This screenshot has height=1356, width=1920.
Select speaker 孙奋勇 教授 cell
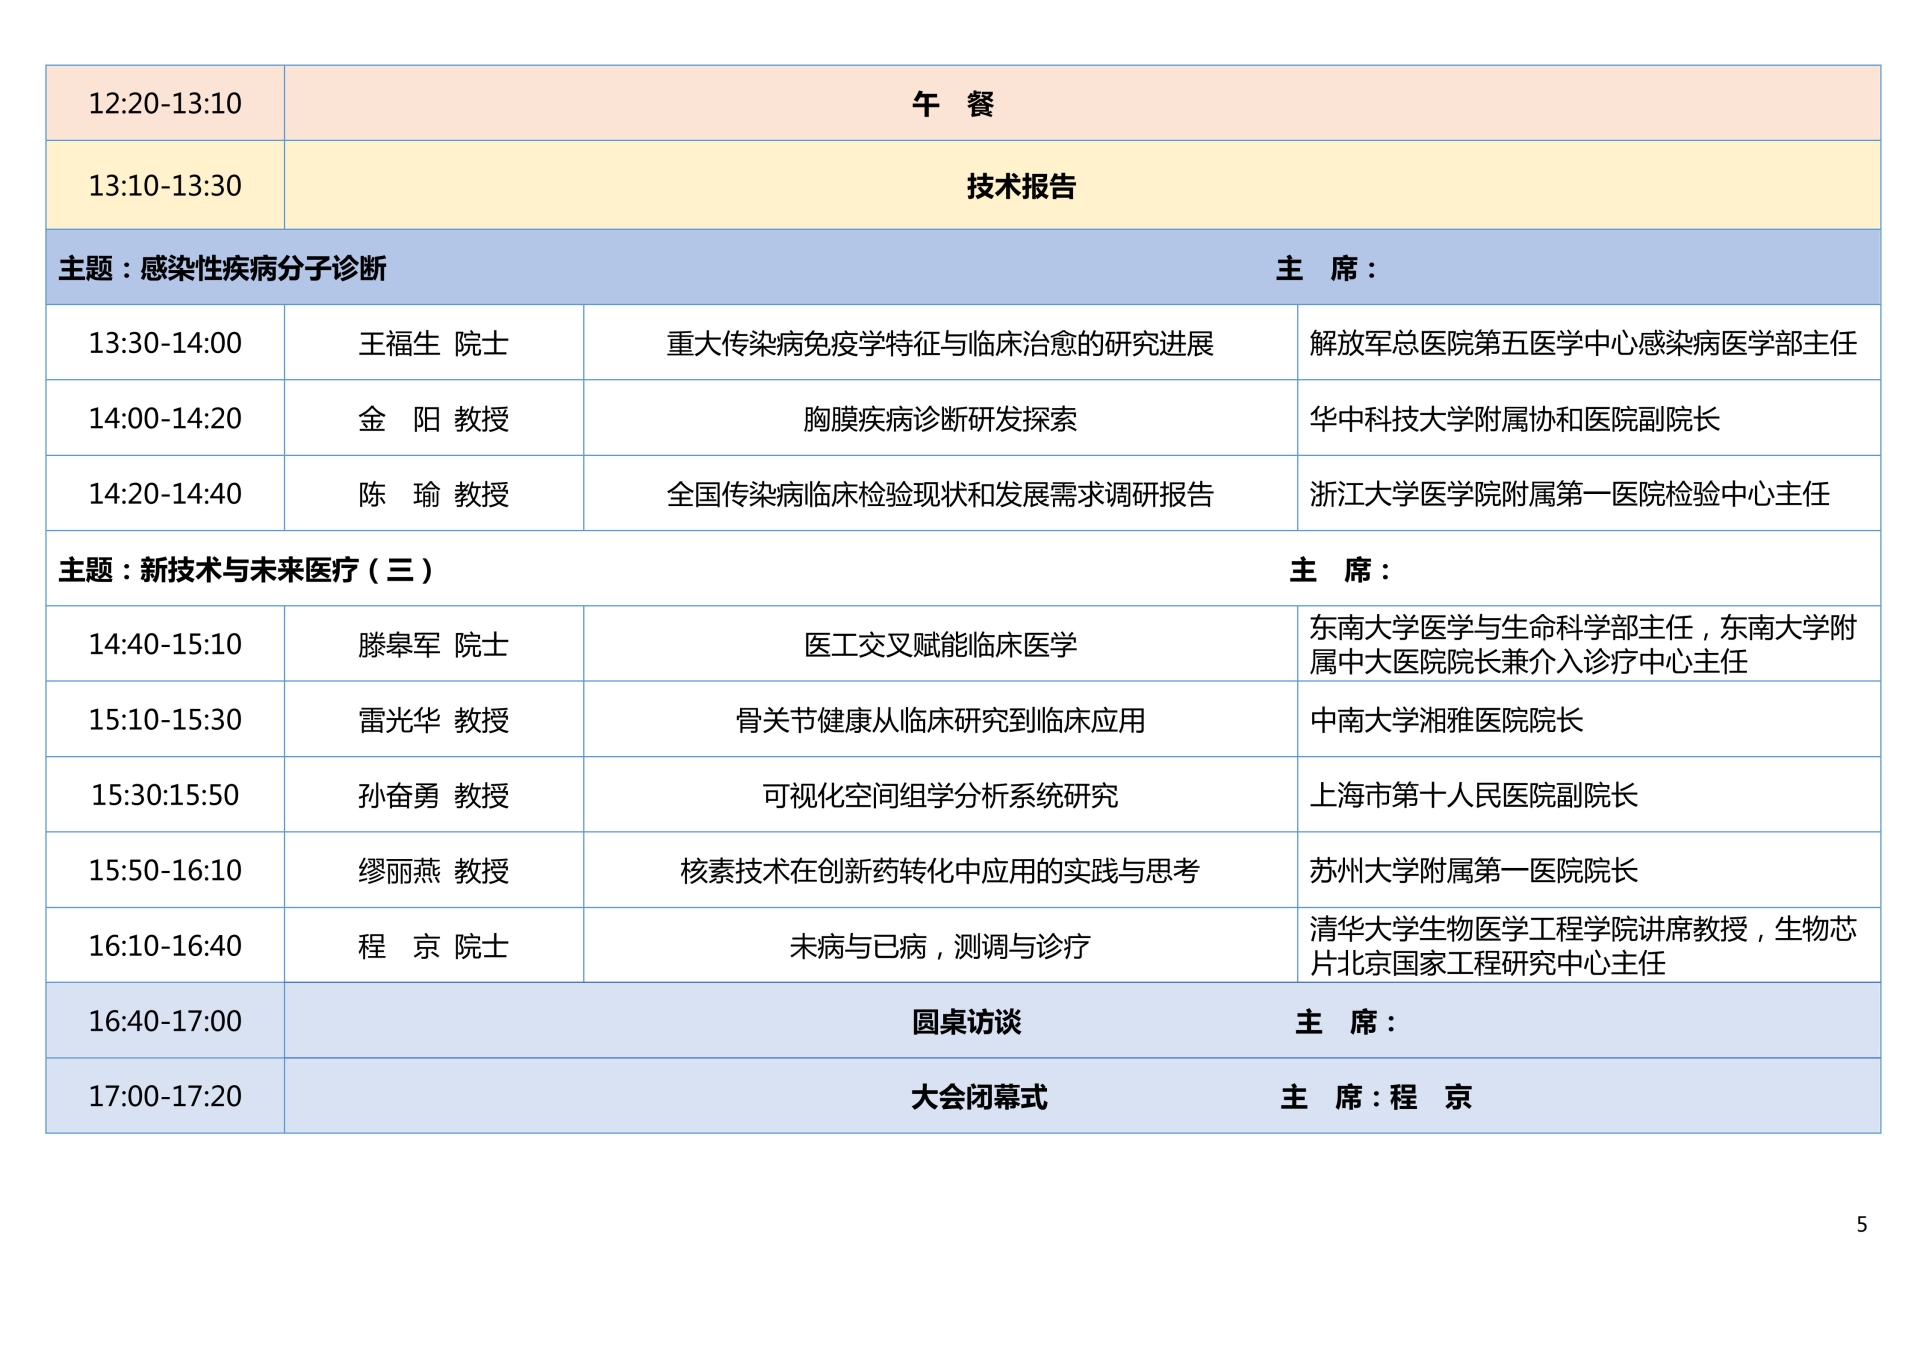(x=434, y=795)
